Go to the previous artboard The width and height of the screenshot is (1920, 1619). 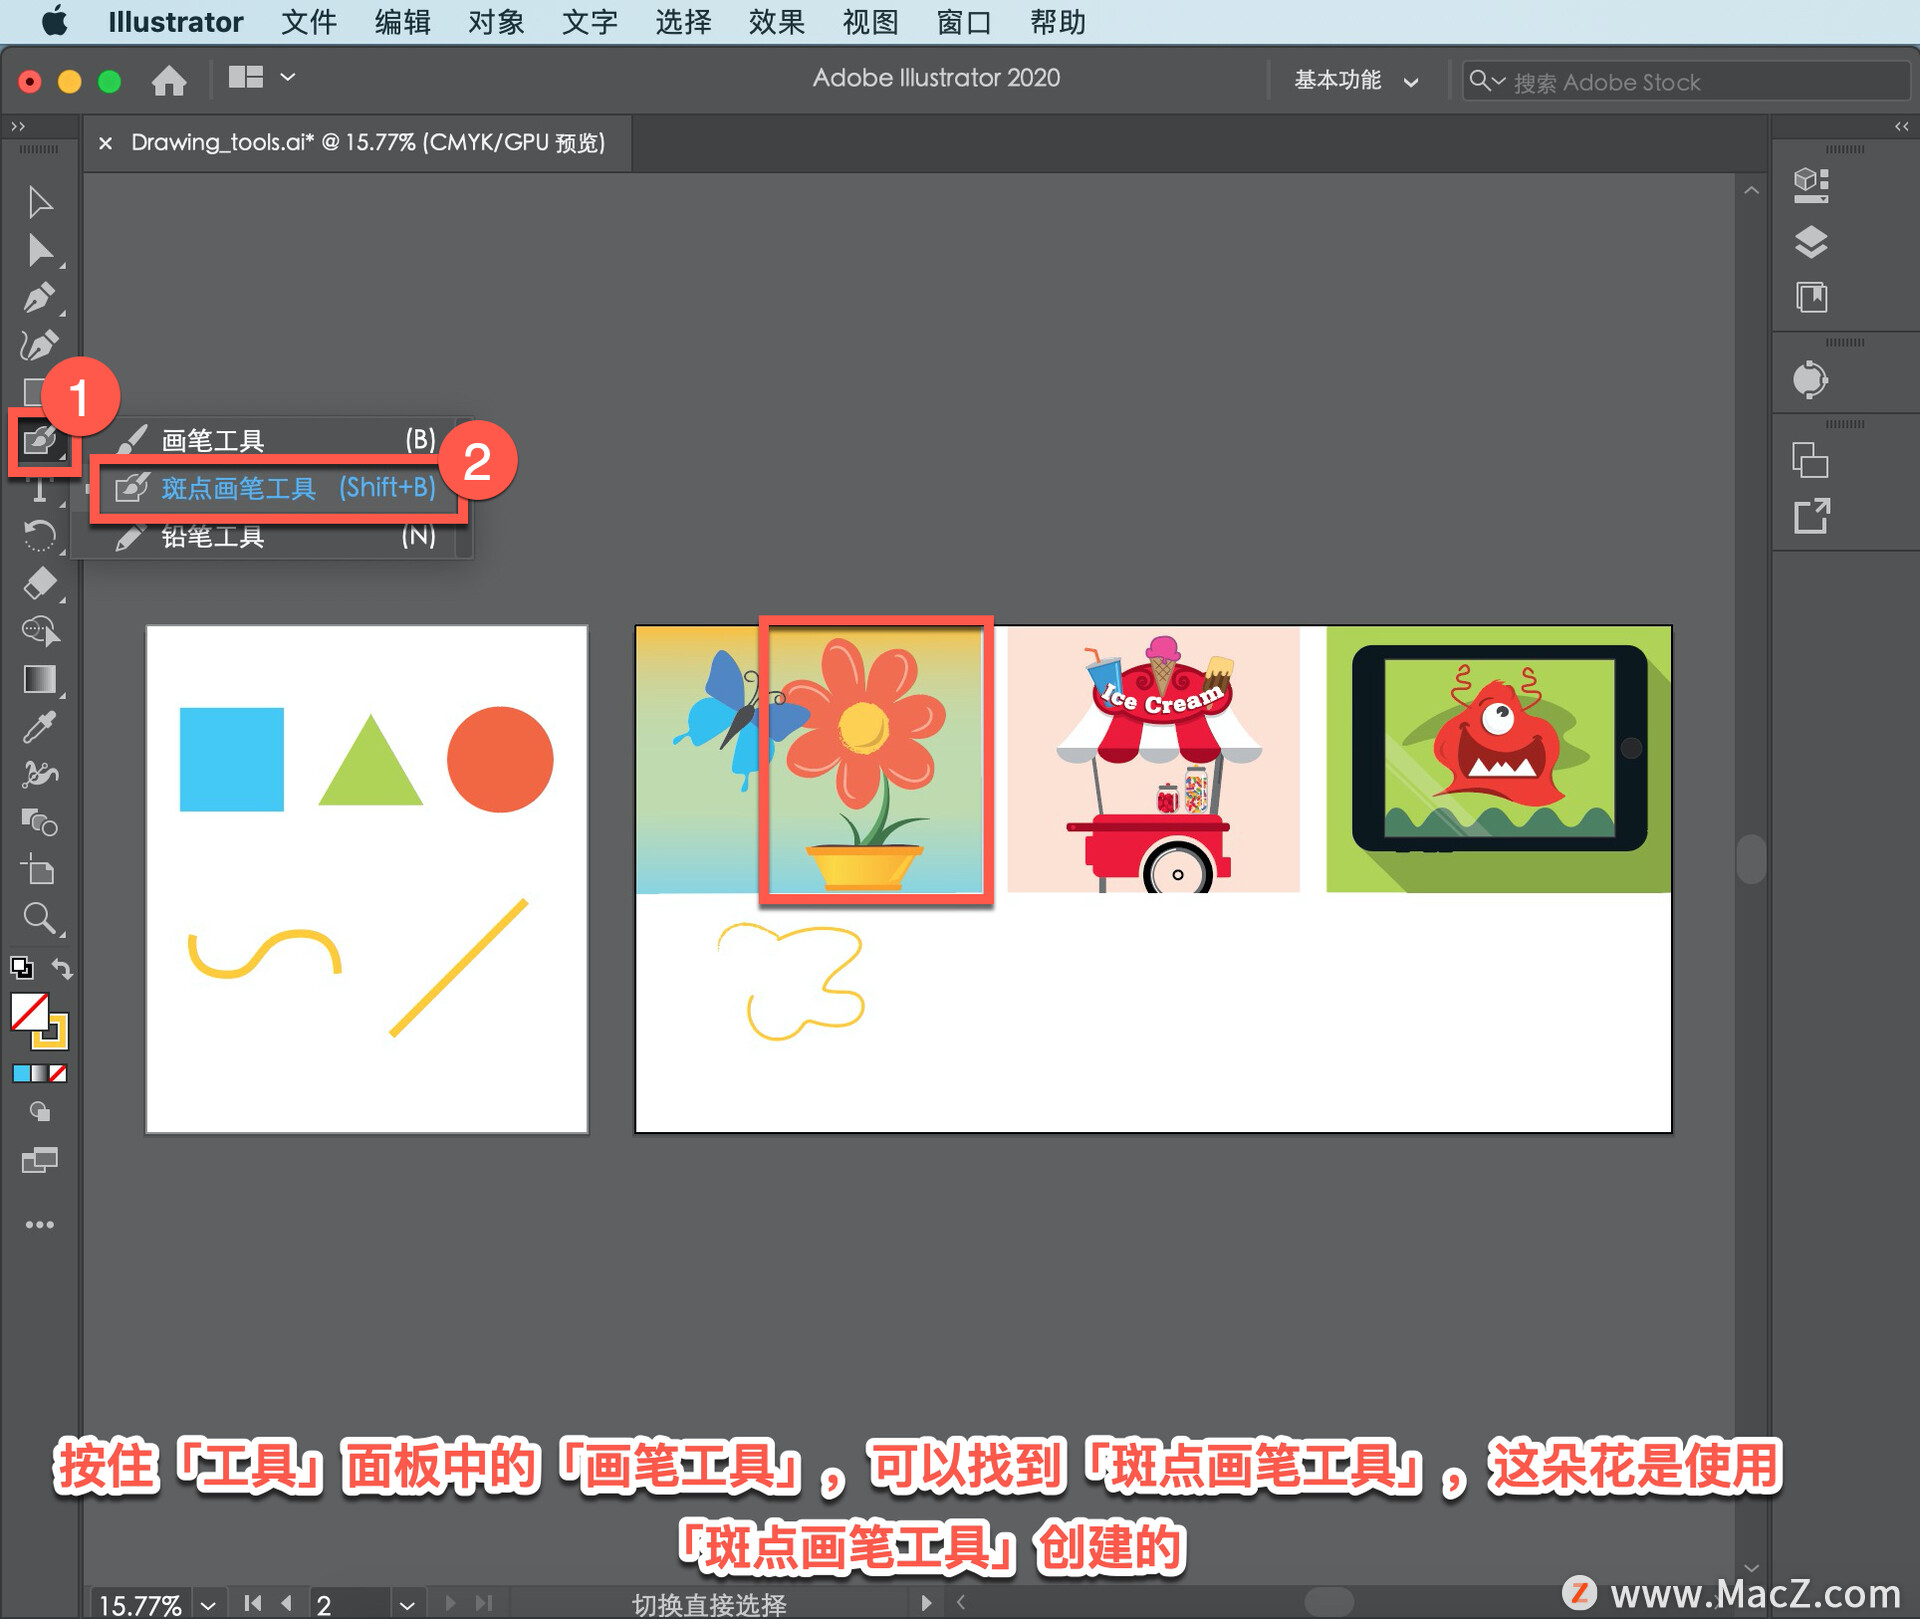point(287,1603)
